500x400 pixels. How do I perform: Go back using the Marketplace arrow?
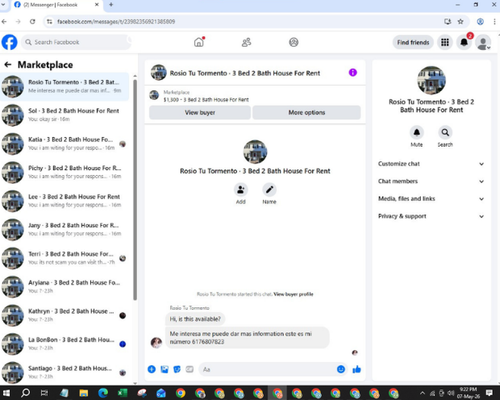[8, 65]
